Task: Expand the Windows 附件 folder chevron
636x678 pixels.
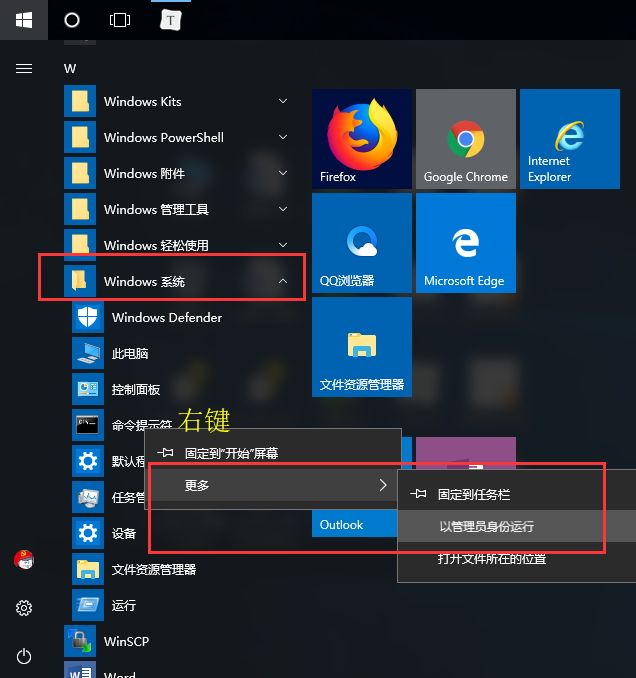Action: tap(283, 173)
